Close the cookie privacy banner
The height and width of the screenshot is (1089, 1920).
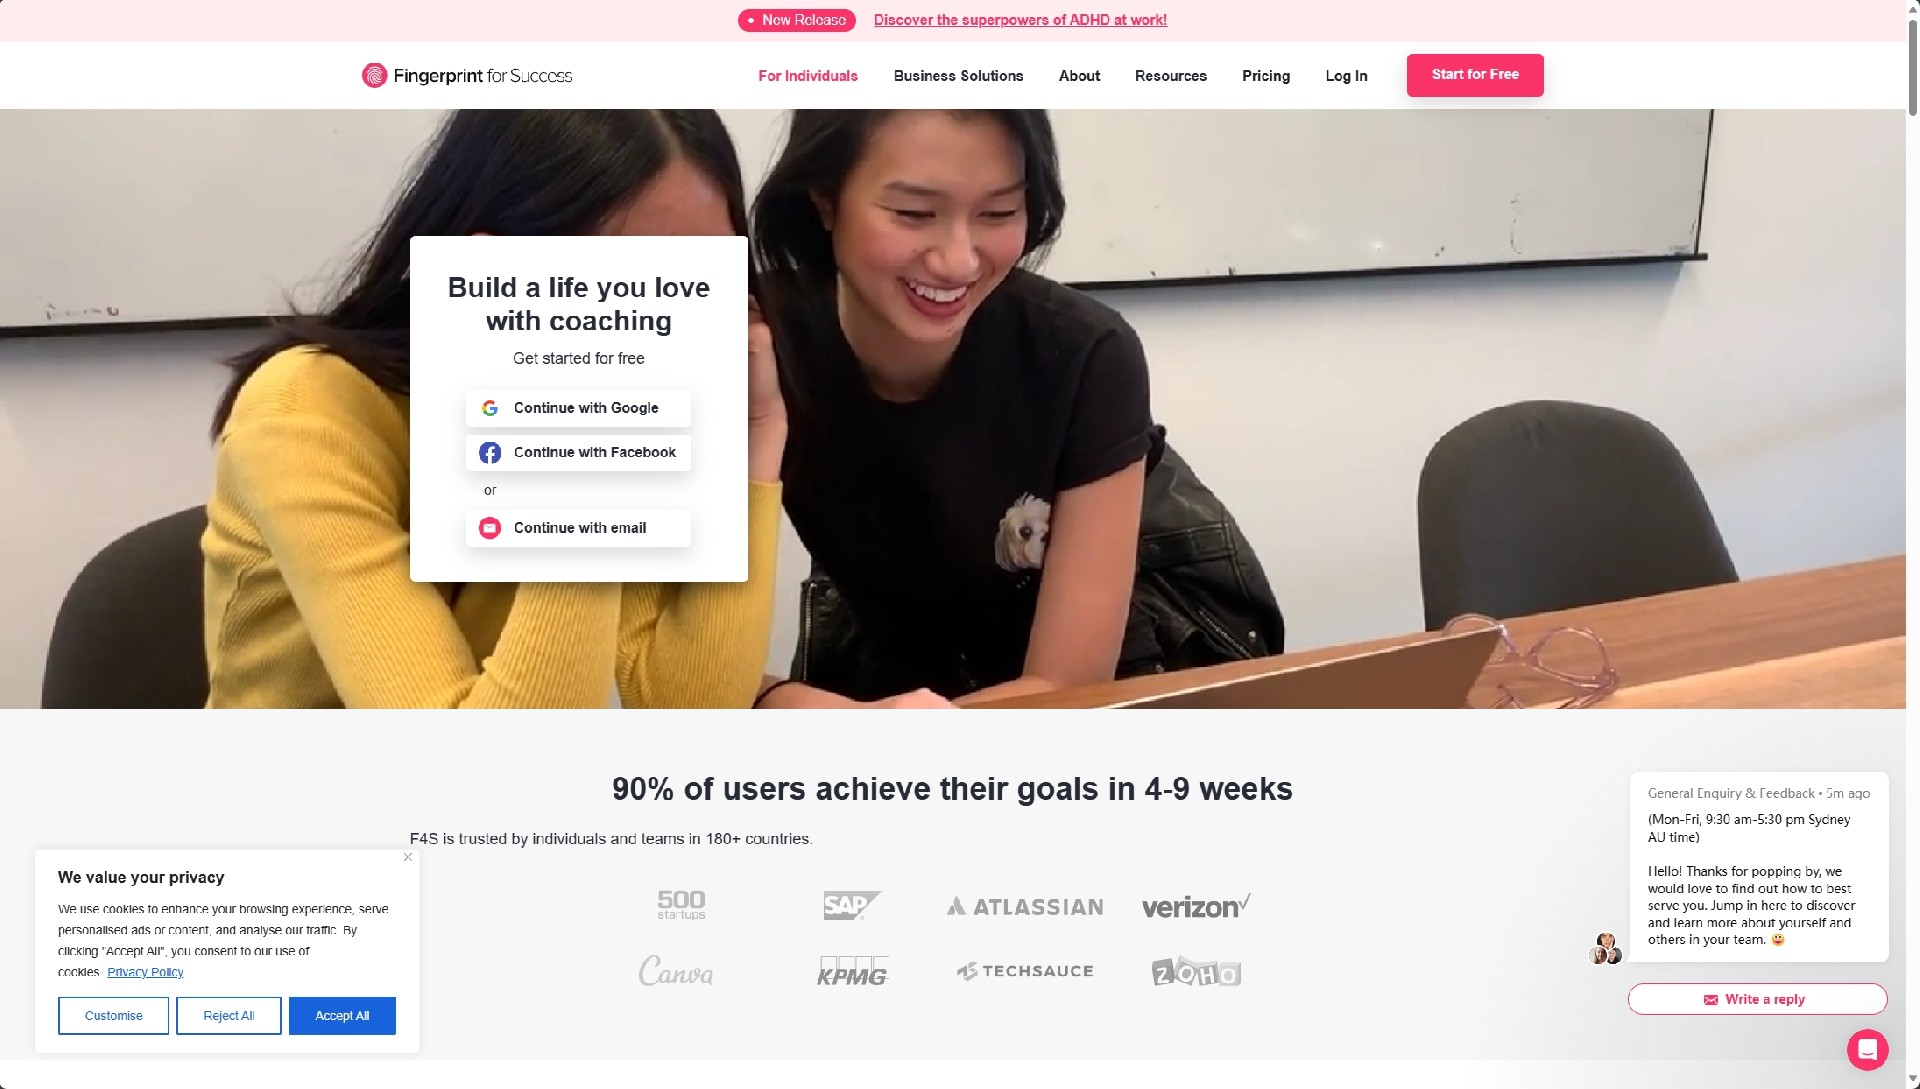pyautogui.click(x=408, y=857)
